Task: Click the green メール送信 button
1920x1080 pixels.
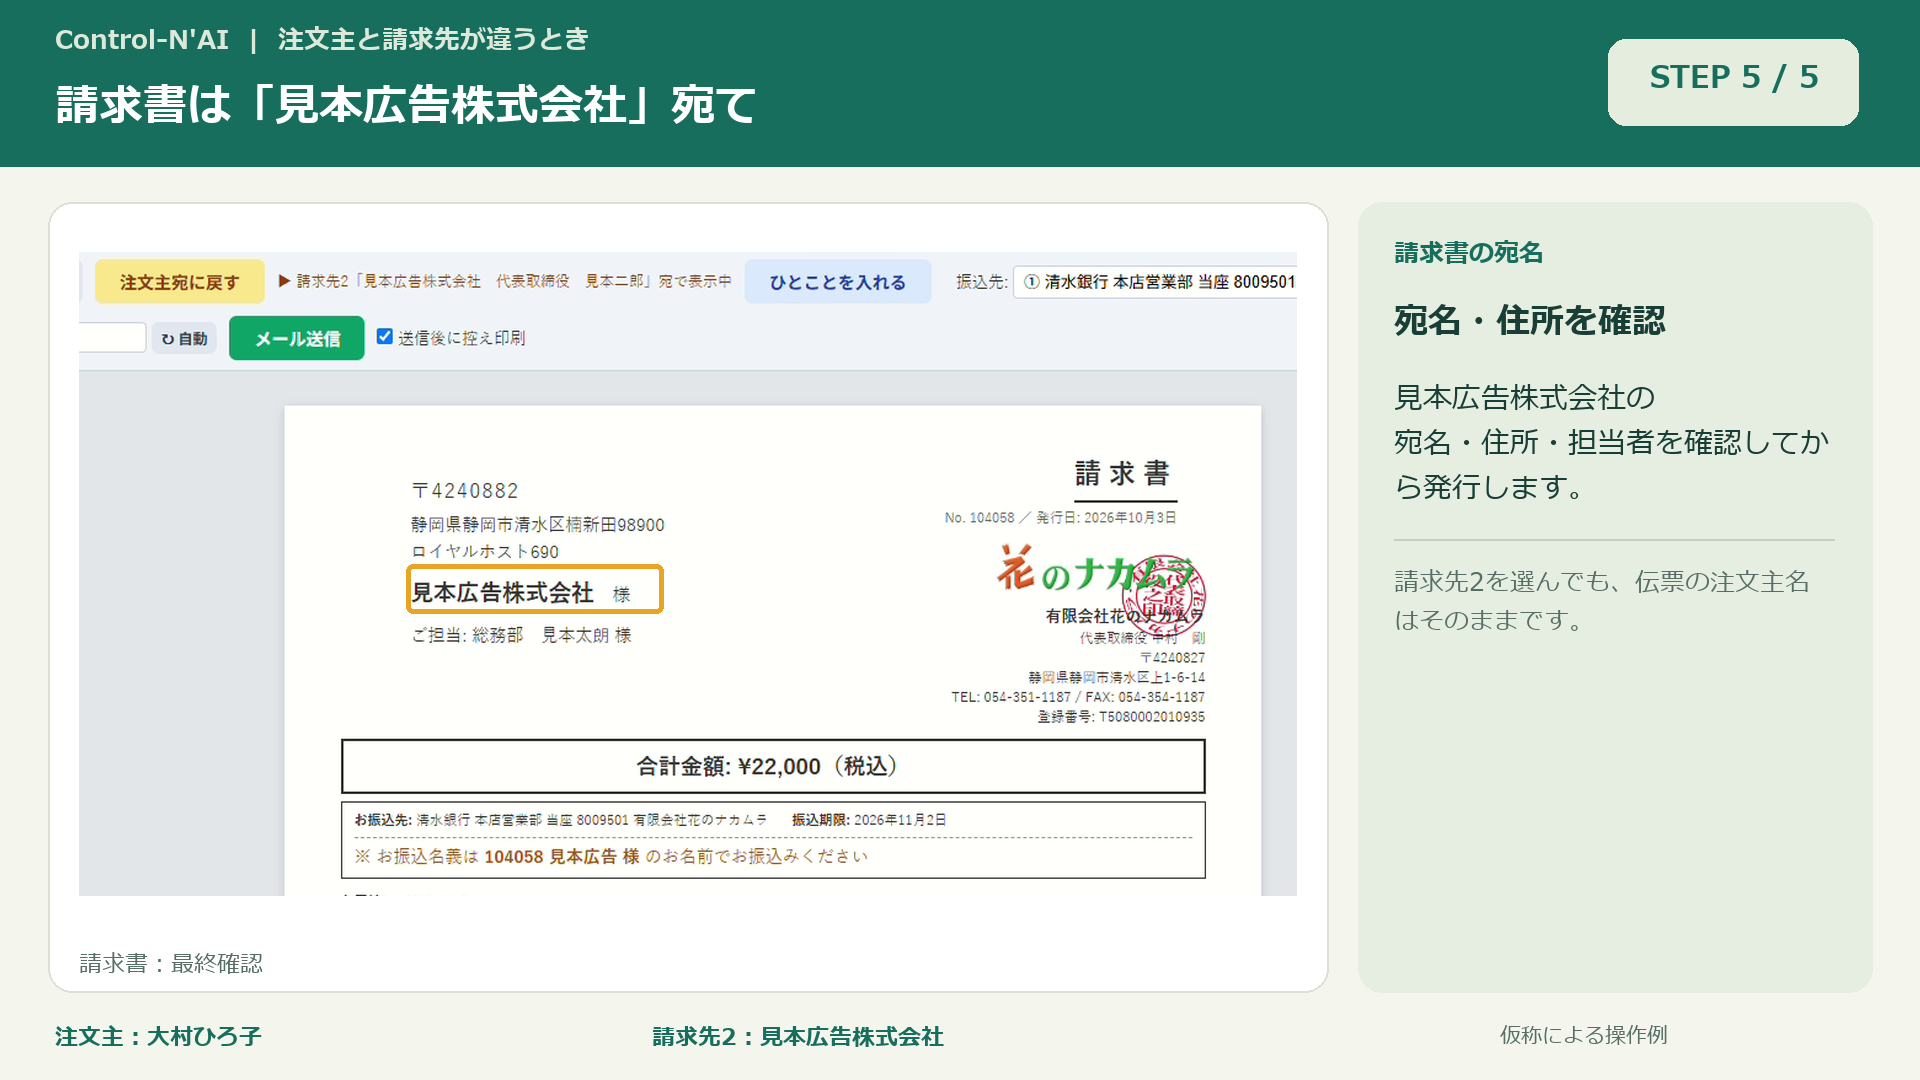Action: click(297, 338)
